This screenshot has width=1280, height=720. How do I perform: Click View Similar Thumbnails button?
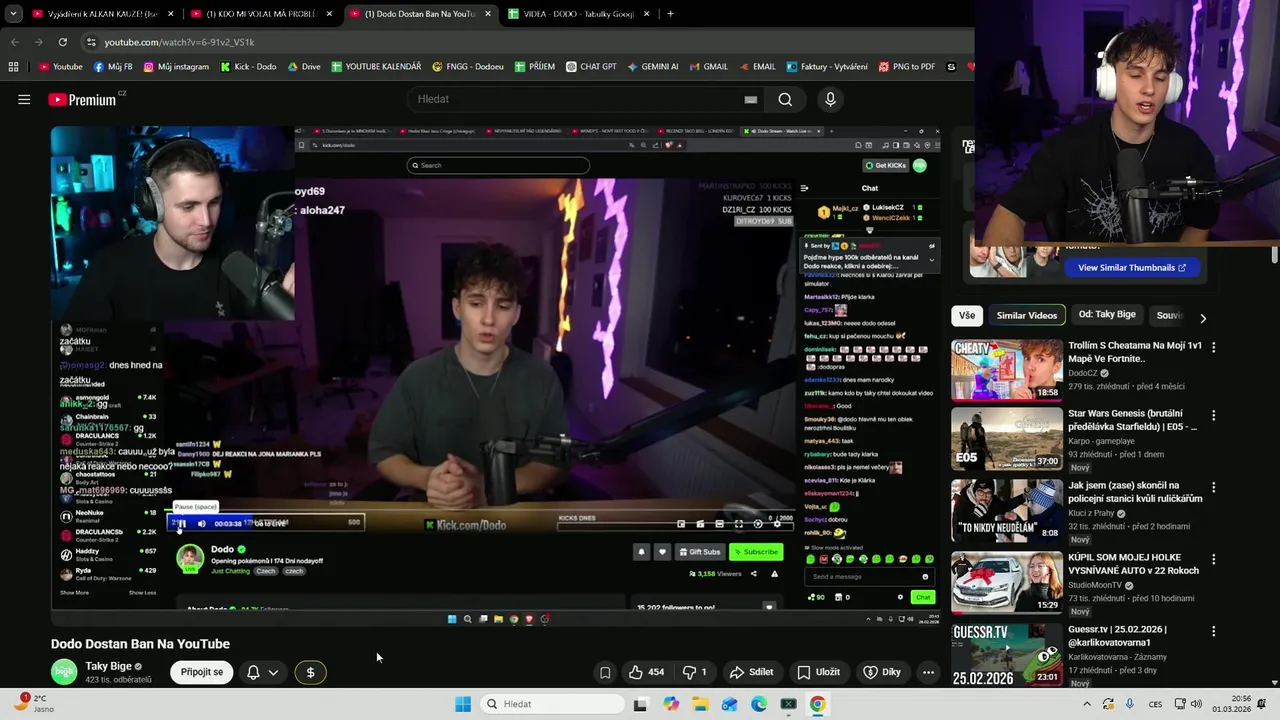tap(1132, 268)
